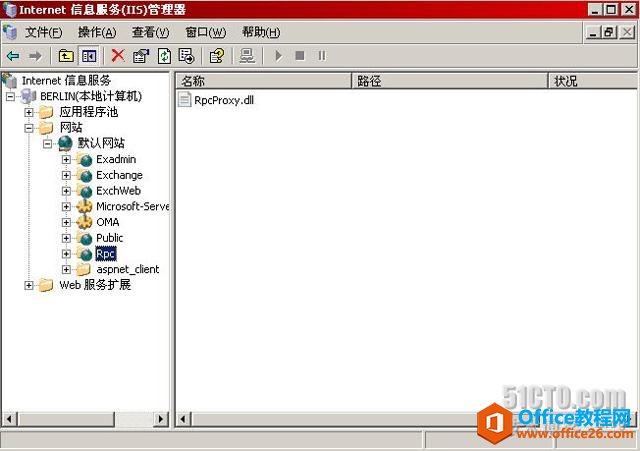Select the Internet 信息服务 root node
Image resolution: width=640 pixels, height=451 pixels.
pos(66,80)
